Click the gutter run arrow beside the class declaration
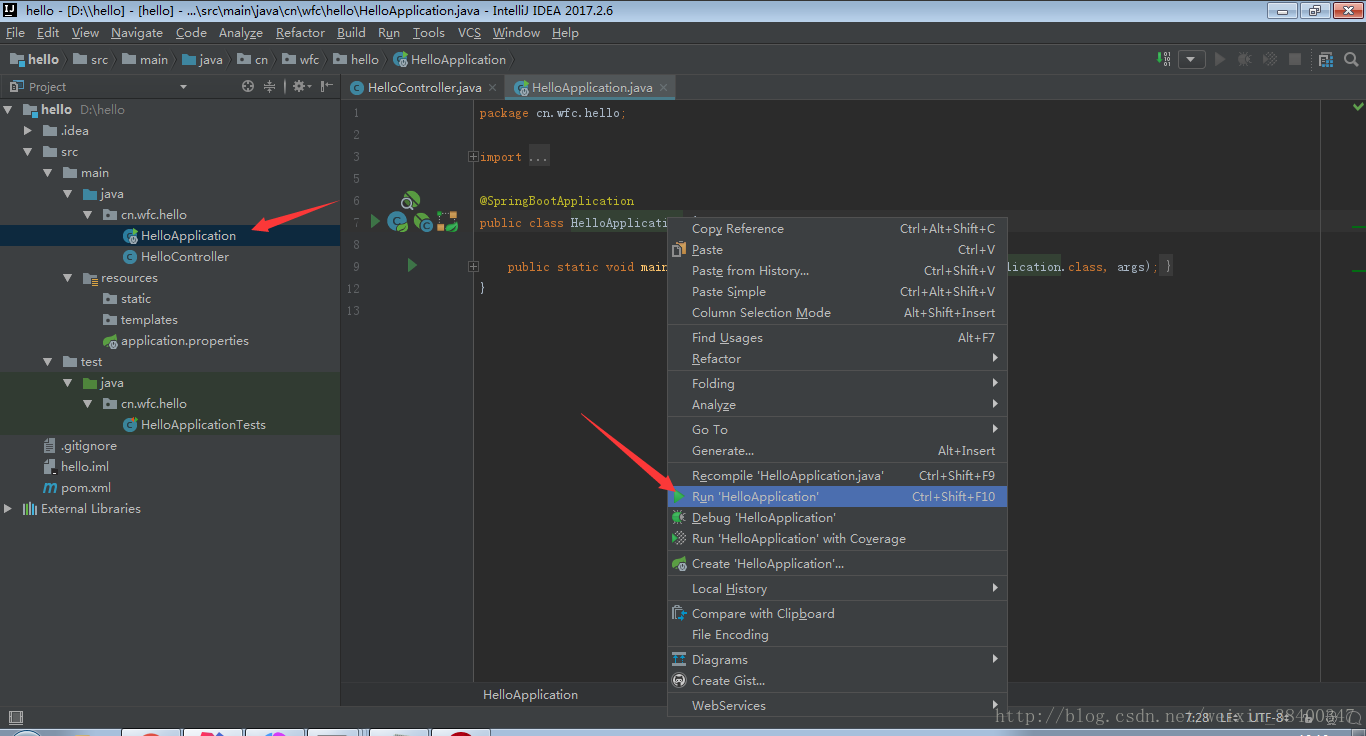1366x736 pixels. (x=376, y=221)
